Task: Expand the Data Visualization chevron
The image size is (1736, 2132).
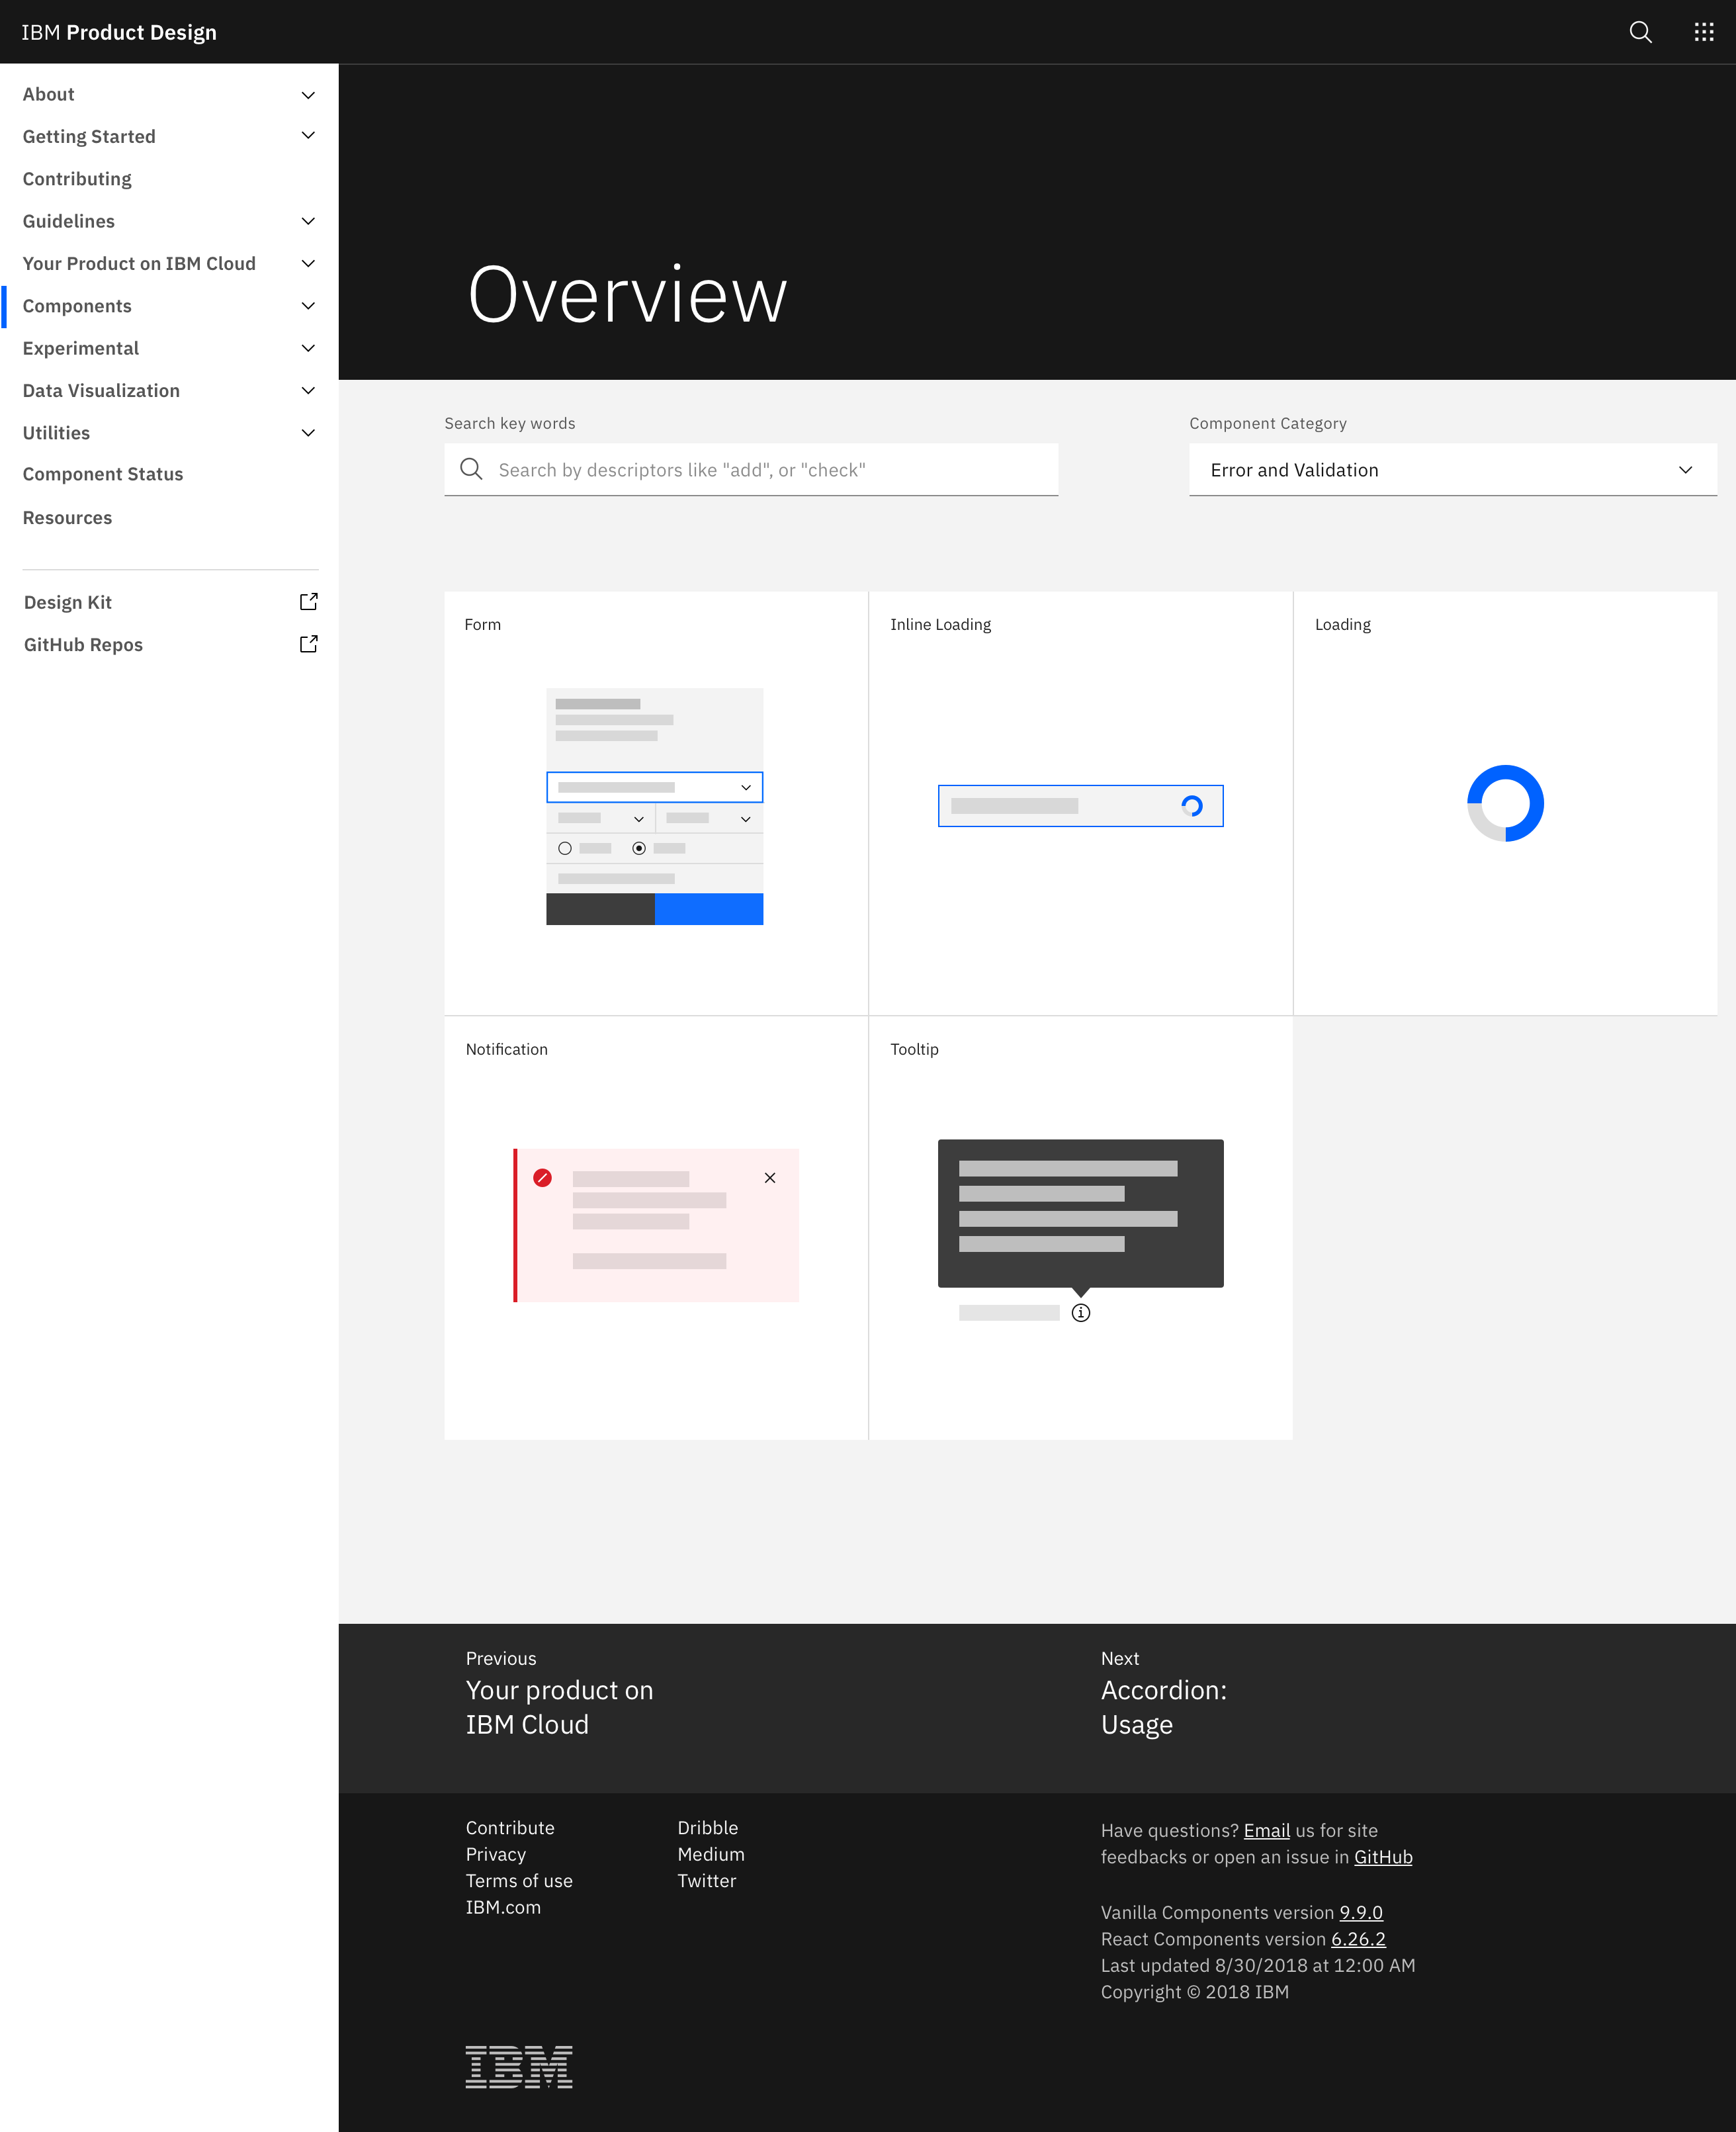Action: point(308,390)
